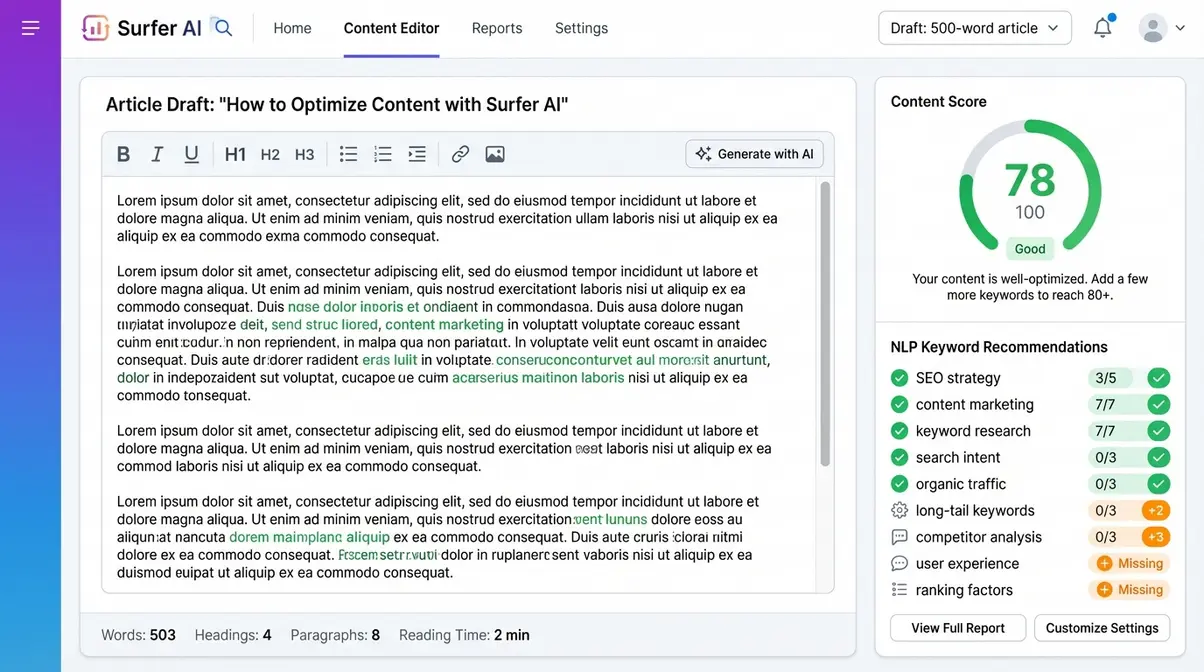Apply underline formatting
Screen dimensions: 1204x672
coord(191,153)
